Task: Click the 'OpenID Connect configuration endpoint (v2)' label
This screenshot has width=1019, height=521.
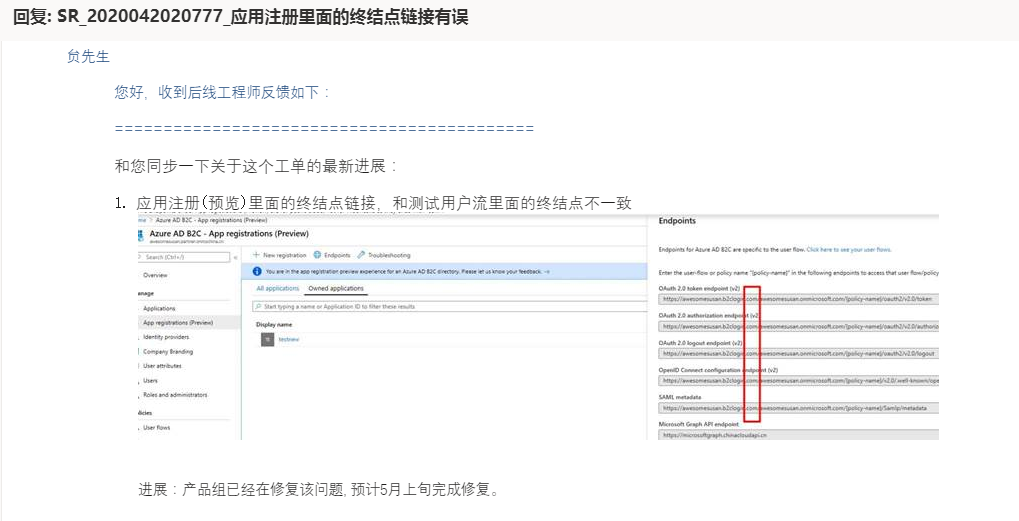Action: click(718, 370)
